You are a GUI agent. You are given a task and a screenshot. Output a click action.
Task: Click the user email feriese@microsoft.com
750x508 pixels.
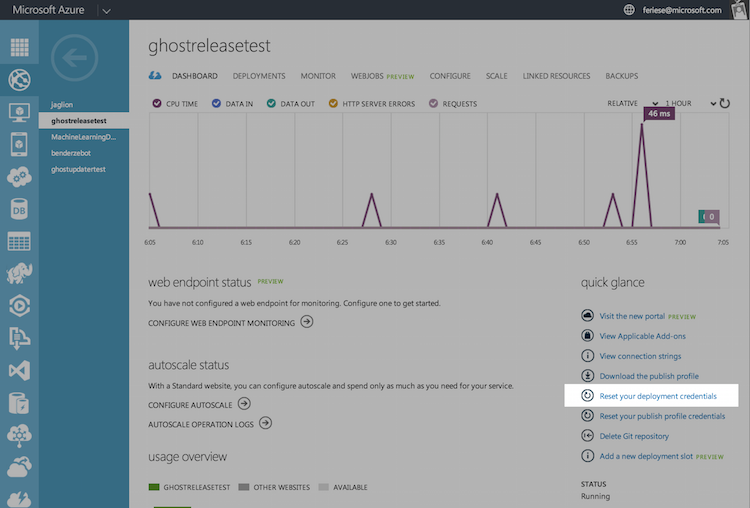click(x=682, y=10)
